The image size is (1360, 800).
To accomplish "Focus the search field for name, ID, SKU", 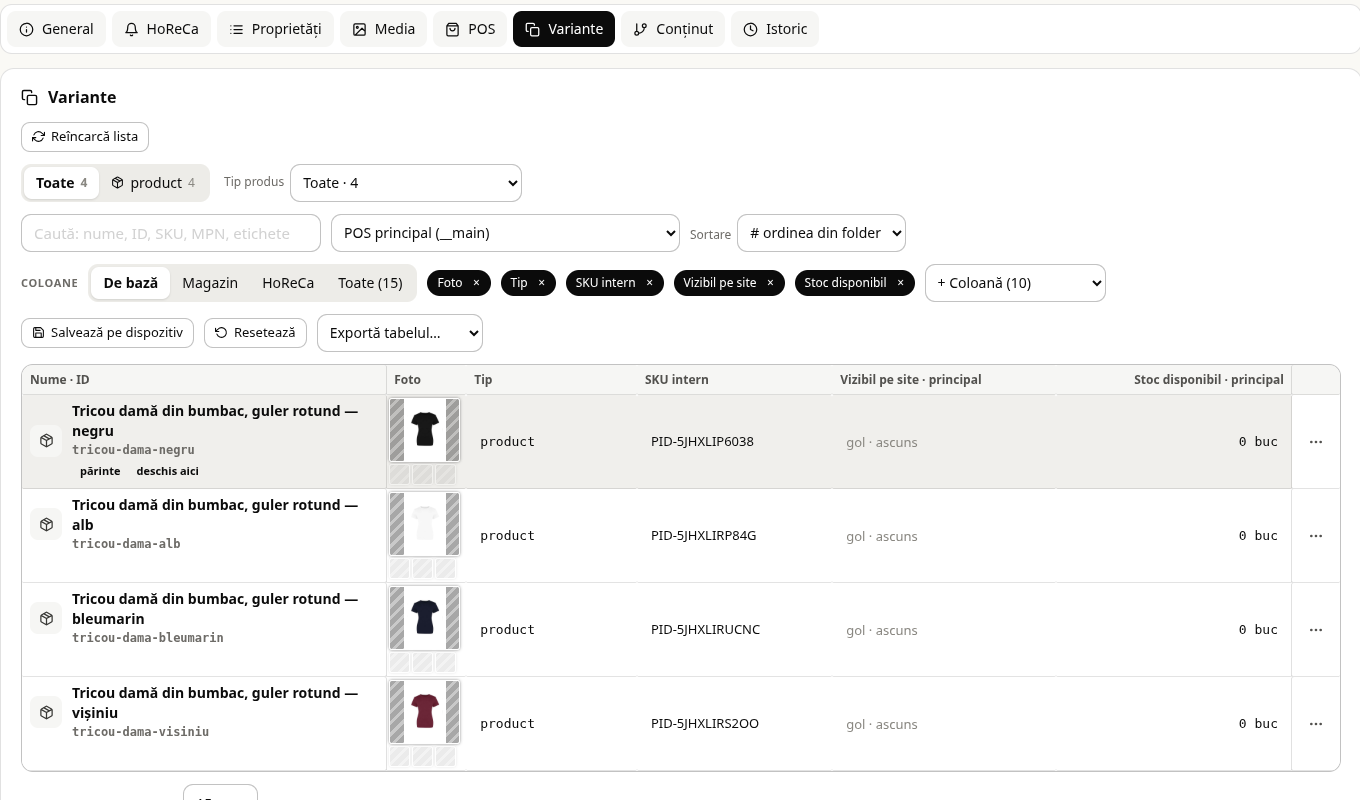I will coord(171,233).
